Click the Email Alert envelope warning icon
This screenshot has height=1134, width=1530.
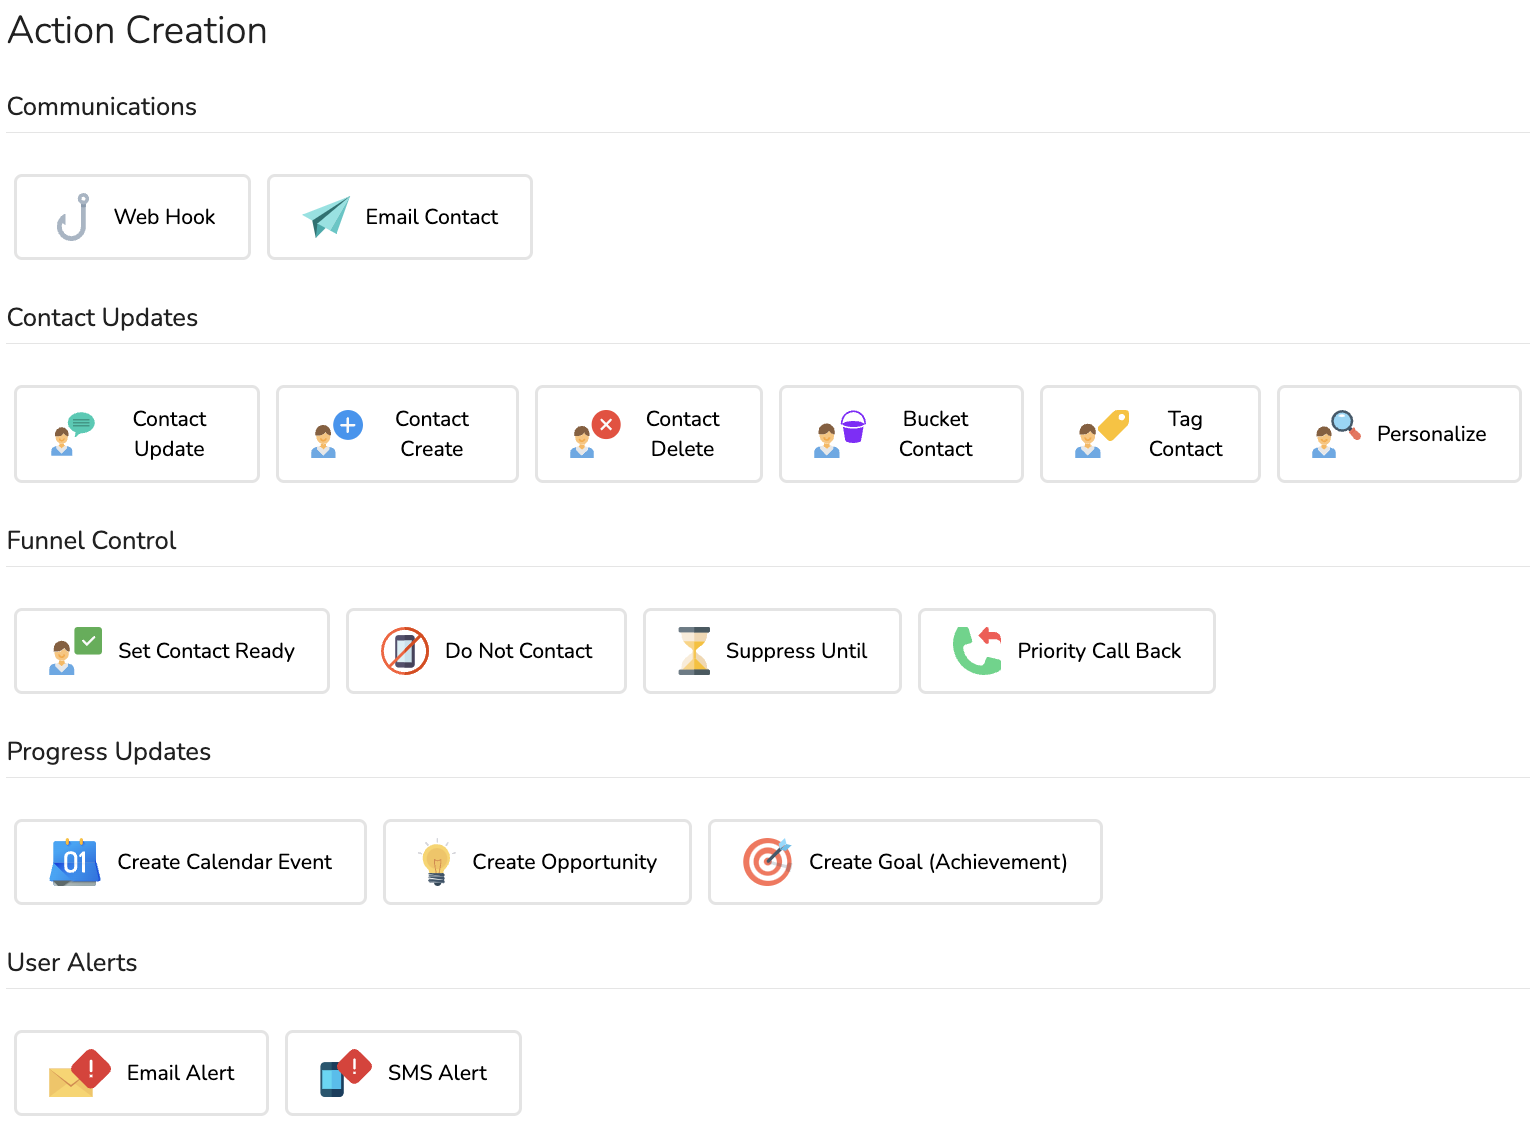point(80,1073)
